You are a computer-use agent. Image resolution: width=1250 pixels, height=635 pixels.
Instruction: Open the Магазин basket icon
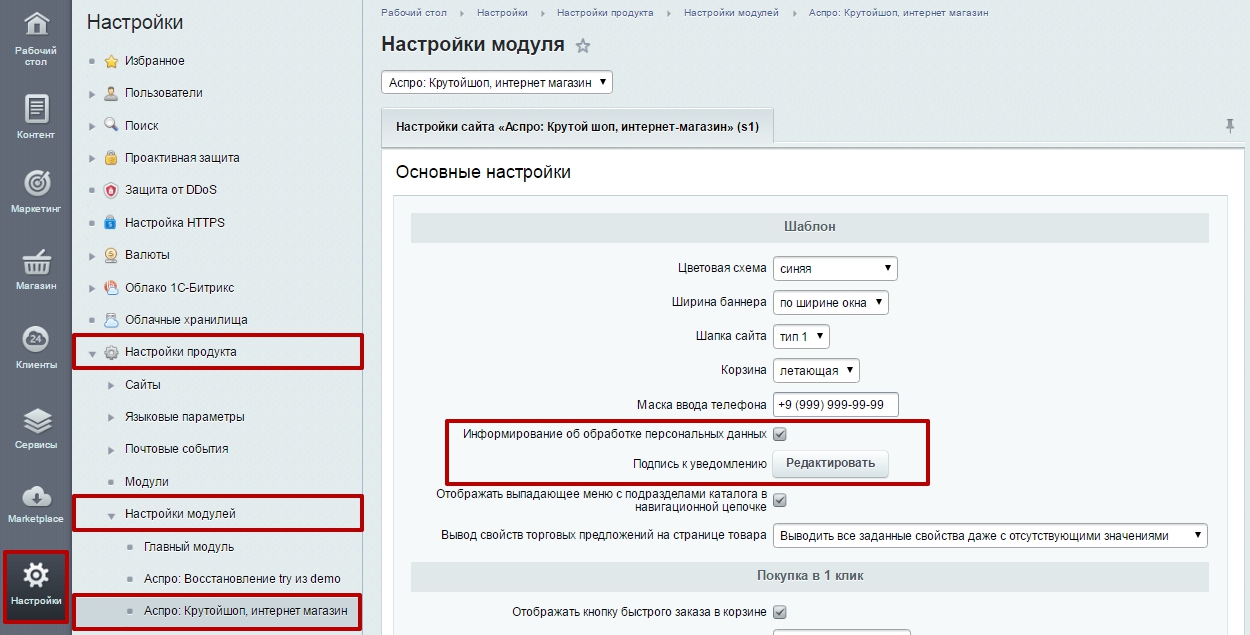pyautogui.click(x=36, y=263)
